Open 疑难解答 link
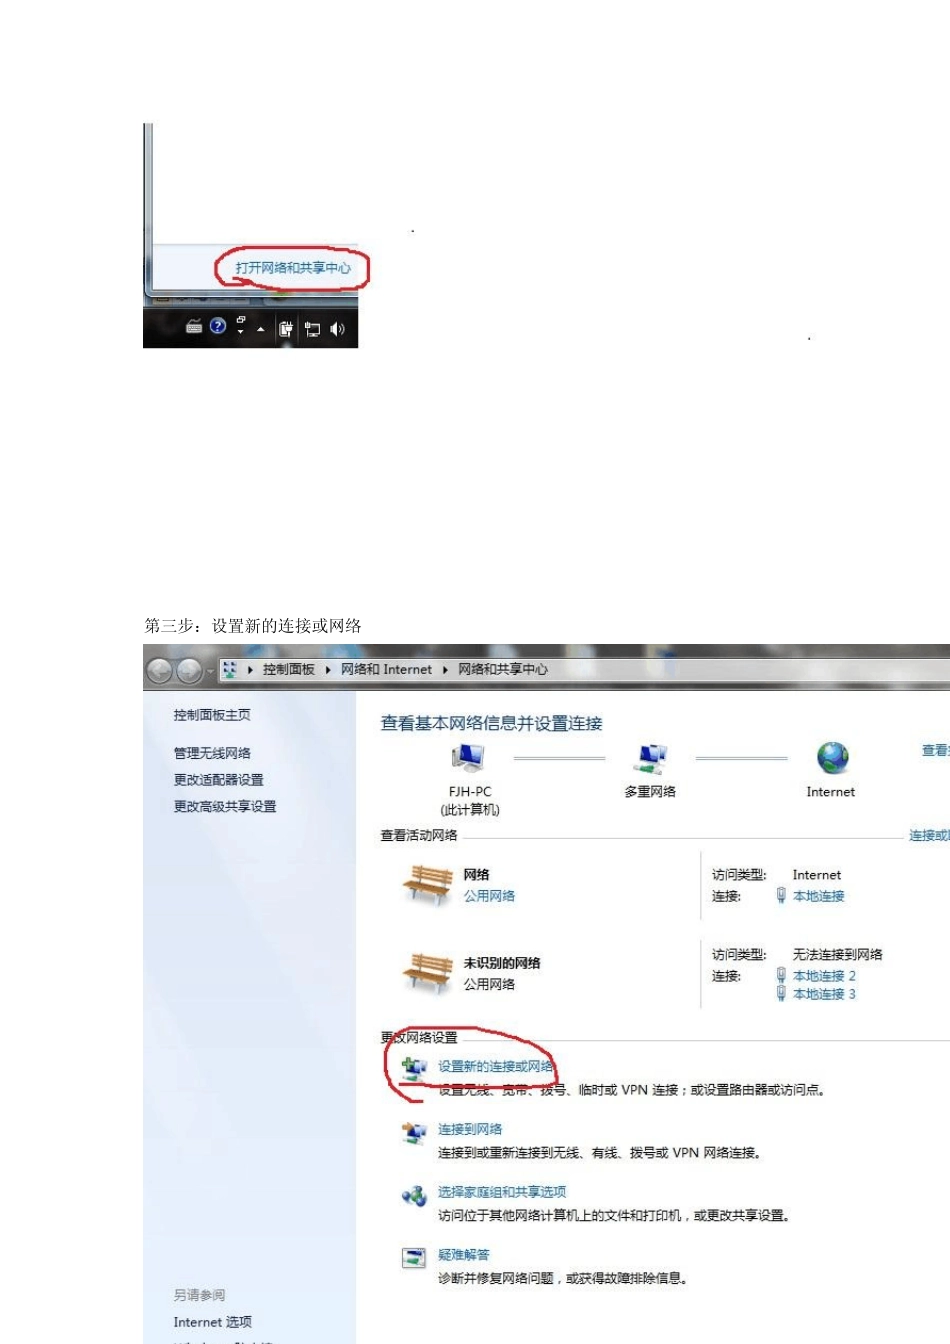The height and width of the screenshot is (1344, 950). point(464,1256)
